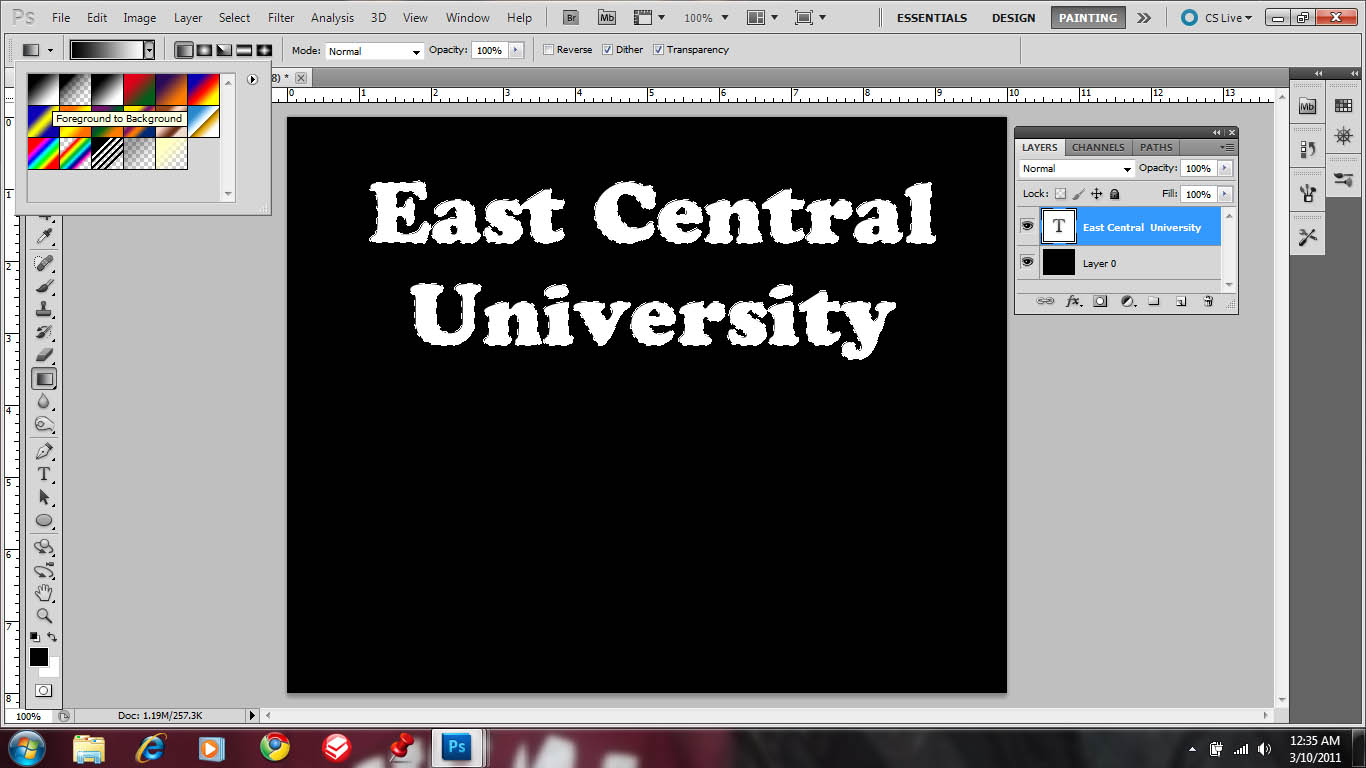Open the Tool Presets panel icon
1366x768 pixels.
1308,237
